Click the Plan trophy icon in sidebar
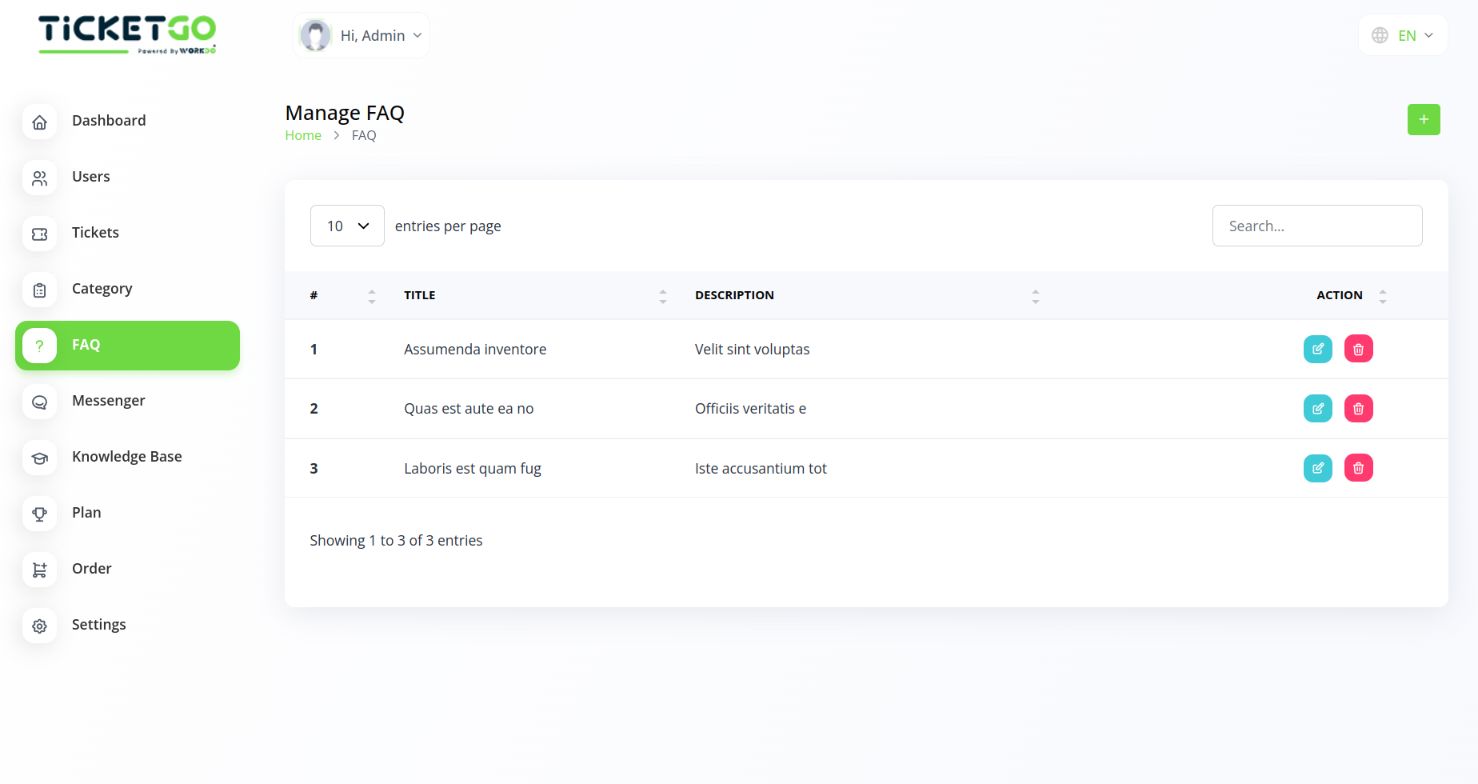This screenshot has width=1478, height=784. click(x=39, y=514)
